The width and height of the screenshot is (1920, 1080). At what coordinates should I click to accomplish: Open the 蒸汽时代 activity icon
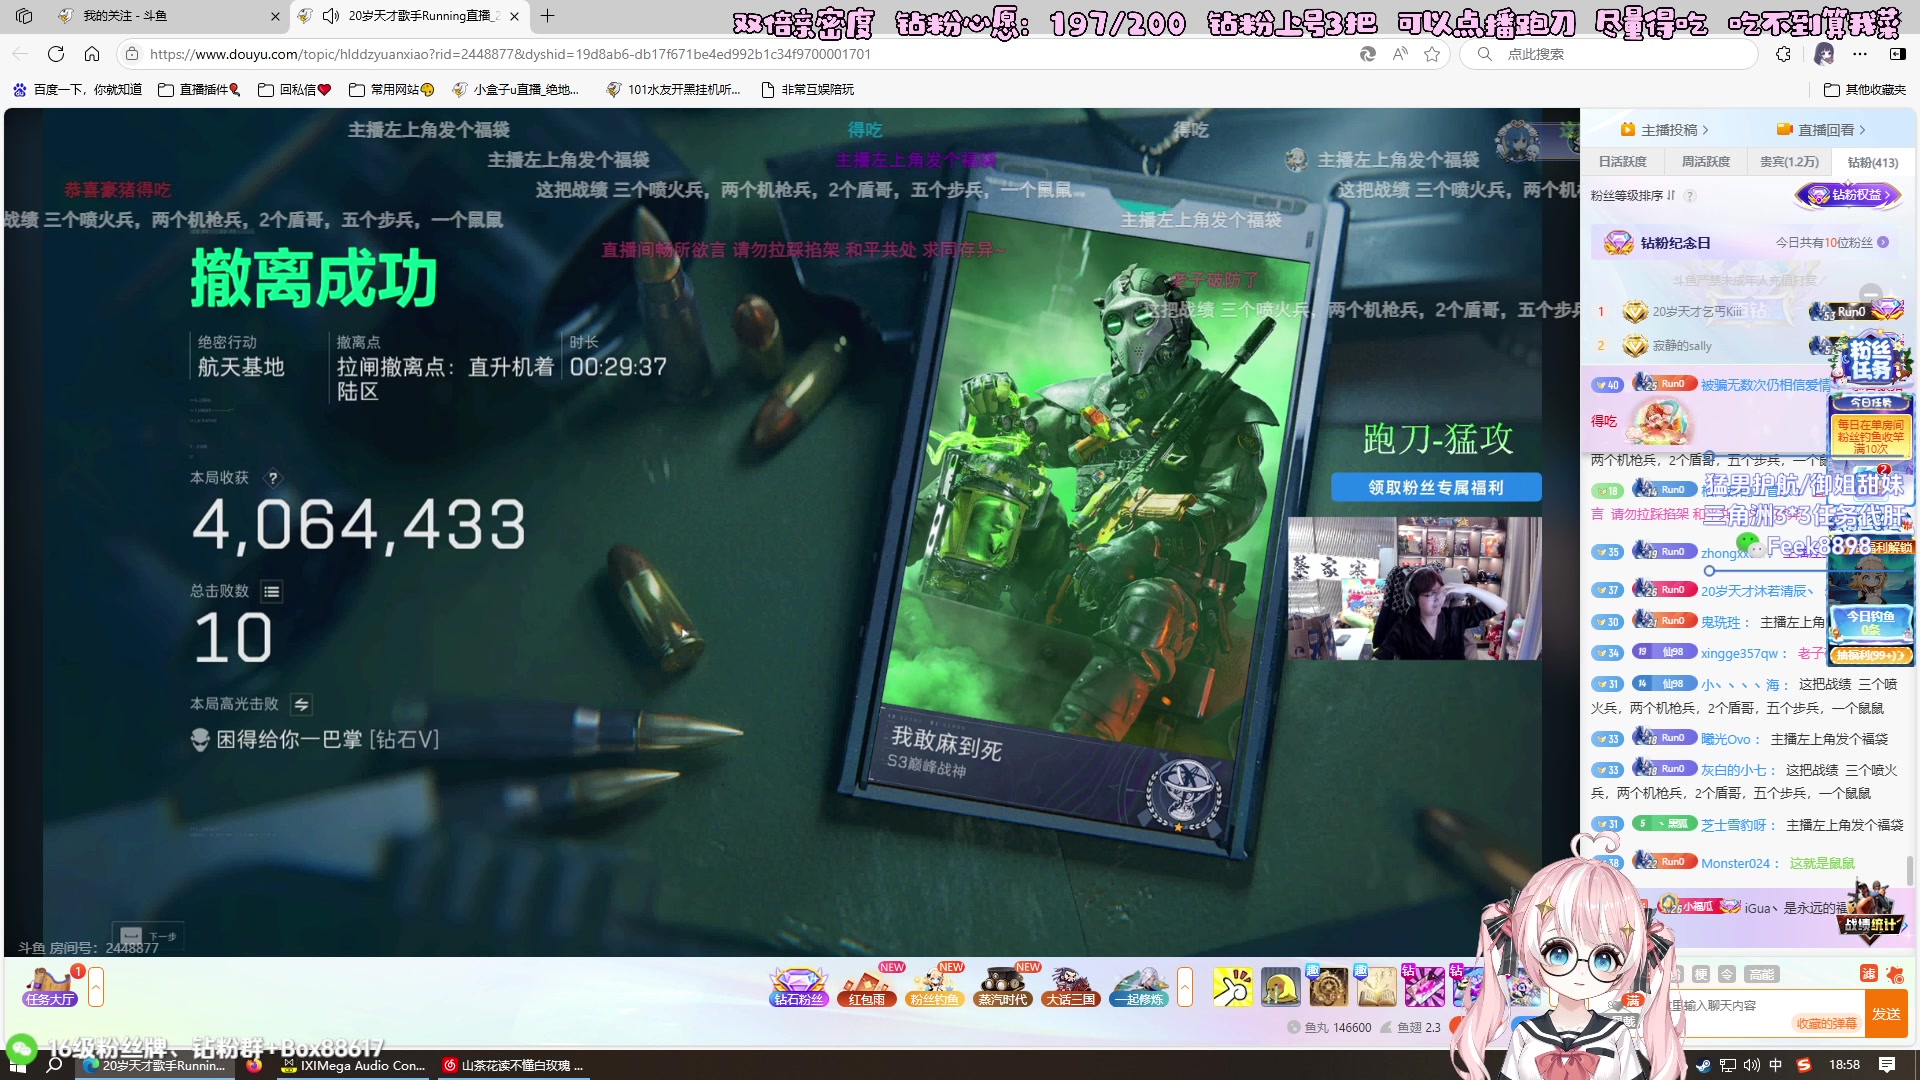(1003, 987)
